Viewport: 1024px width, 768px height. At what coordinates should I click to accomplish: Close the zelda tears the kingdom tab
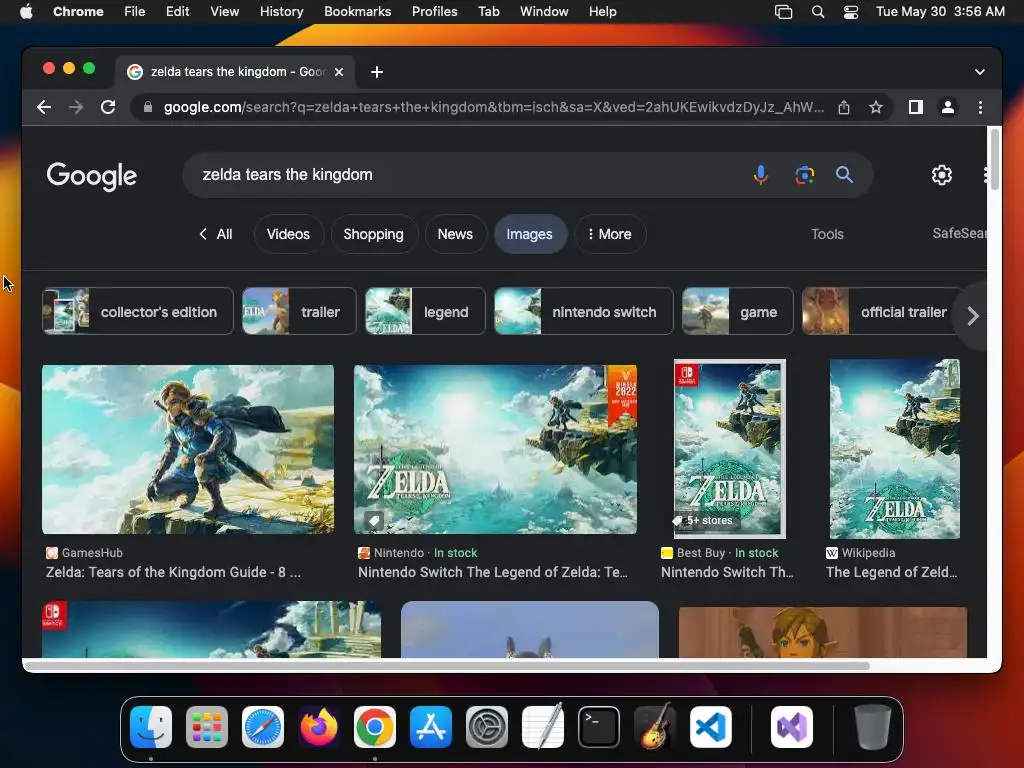(x=339, y=72)
